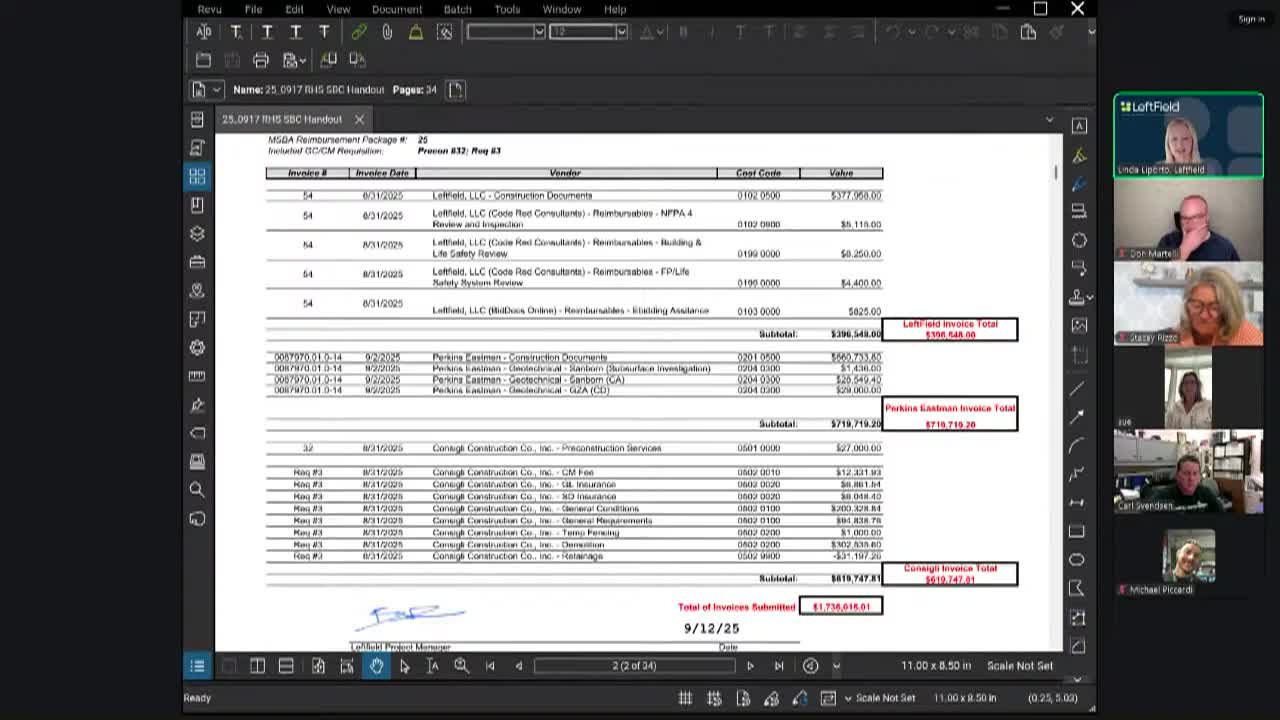Jump to the last page
This screenshot has width=1280, height=720.
(x=779, y=666)
